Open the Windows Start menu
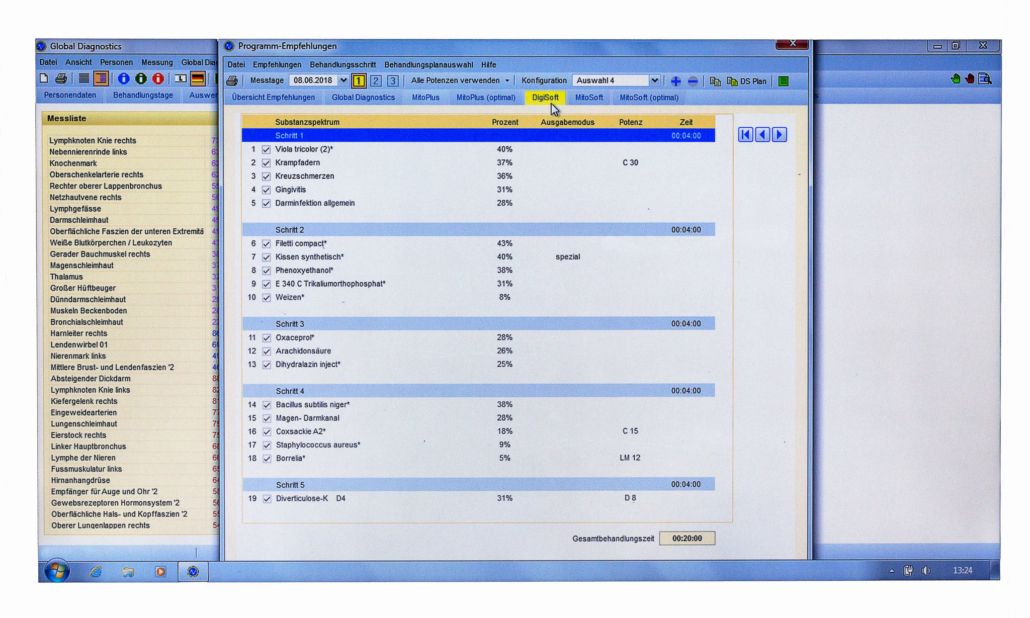The height and width of the screenshot is (618, 1030). 57,571
